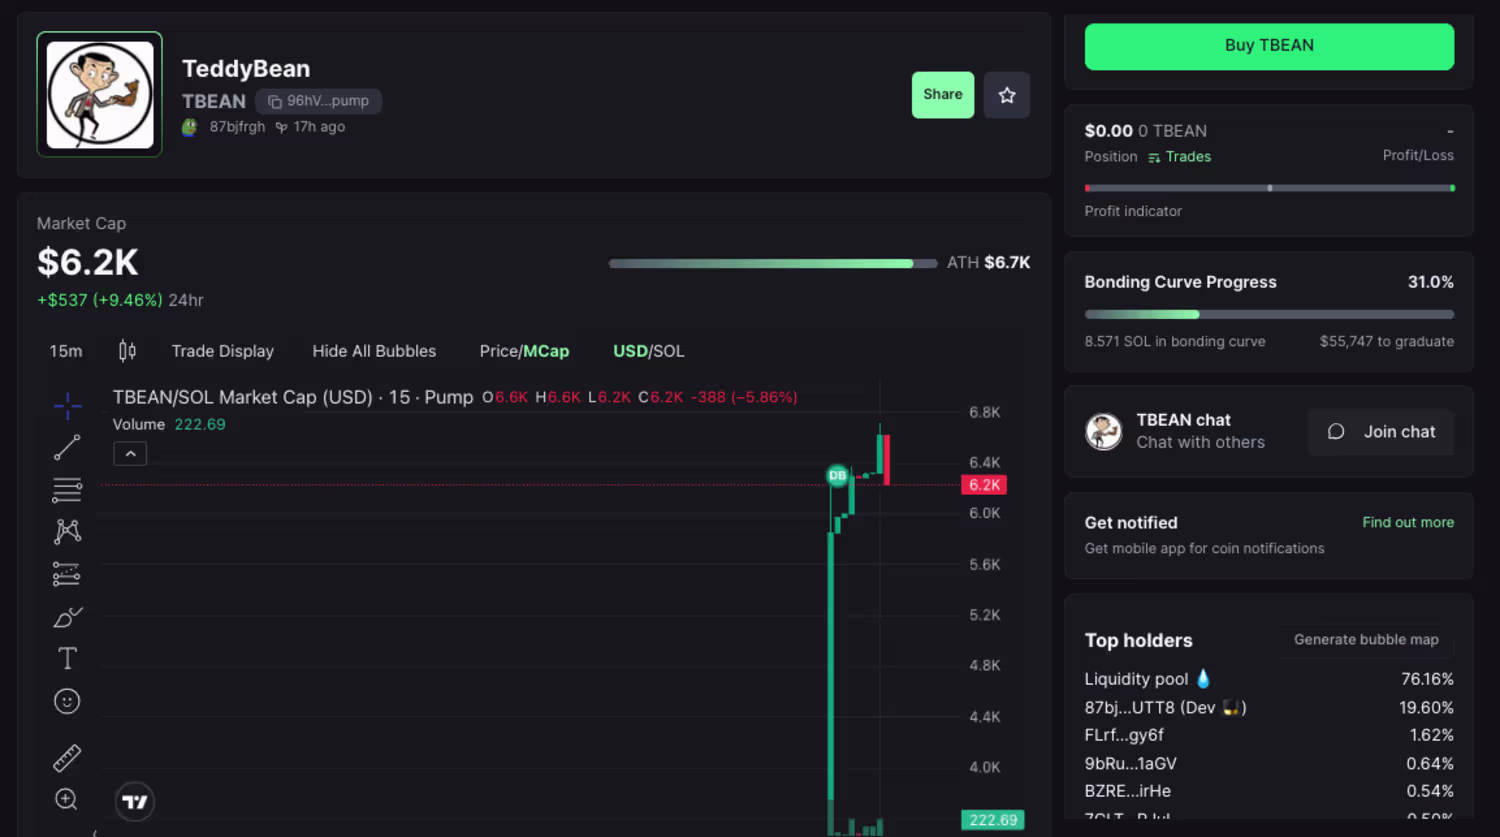Image resolution: width=1500 pixels, height=837 pixels.
Task: Open creator profile 87bjfrgh
Action: pos(237,127)
